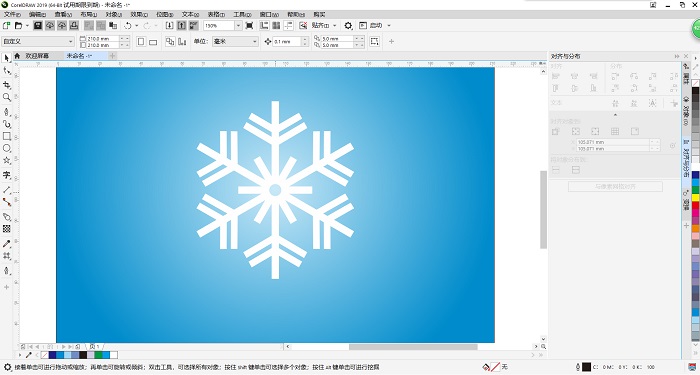
Task: Open the Options gear in toolbar
Action: (x=348, y=25)
